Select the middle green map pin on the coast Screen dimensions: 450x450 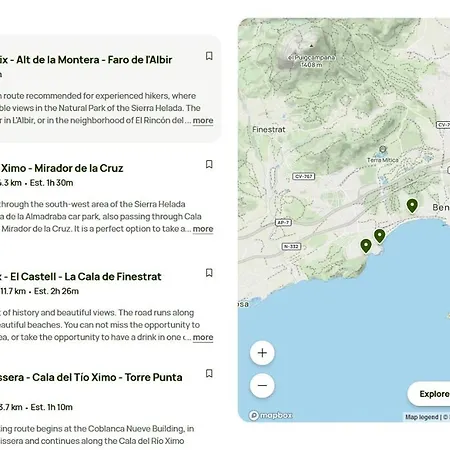click(379, 236)
